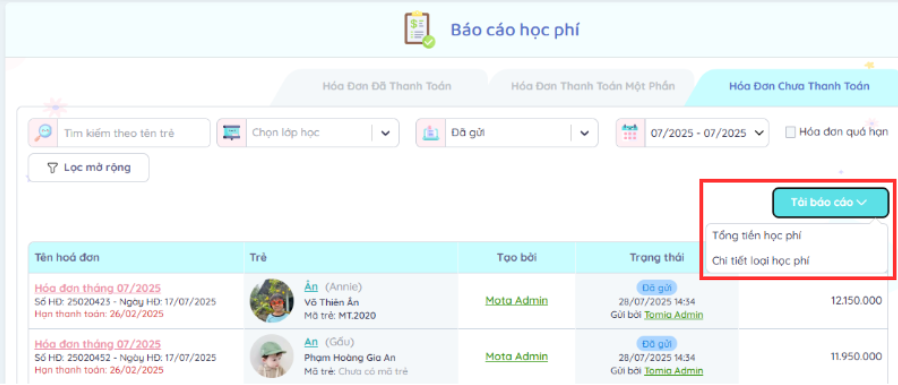Click the tuition report clipboard icon
The image size is (898, 385).
point(419,30)
